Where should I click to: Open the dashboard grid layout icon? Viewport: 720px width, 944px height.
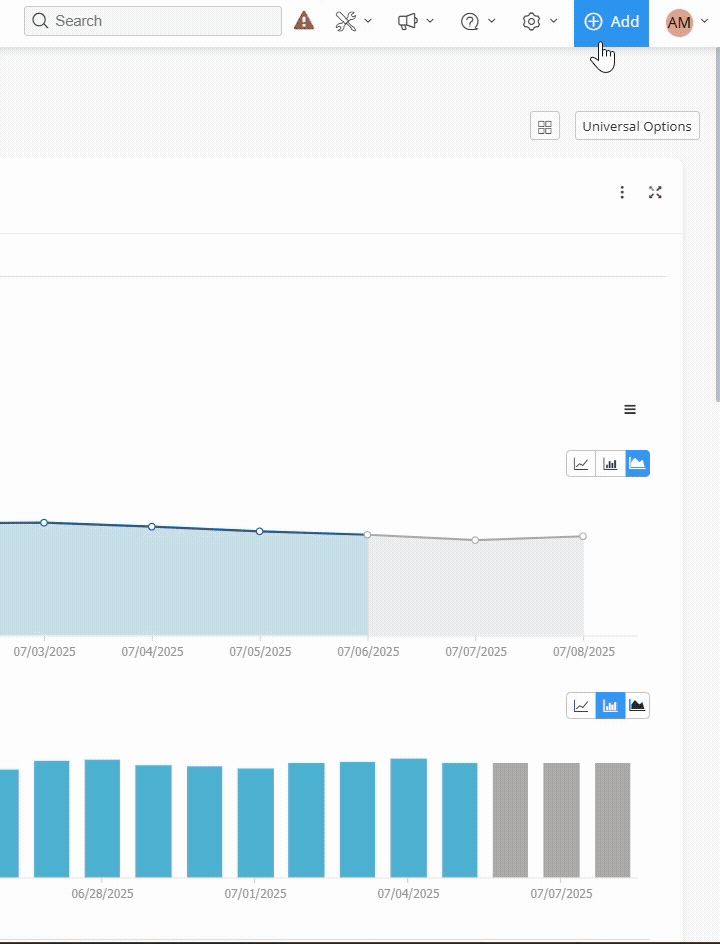[x=545, y=127]
